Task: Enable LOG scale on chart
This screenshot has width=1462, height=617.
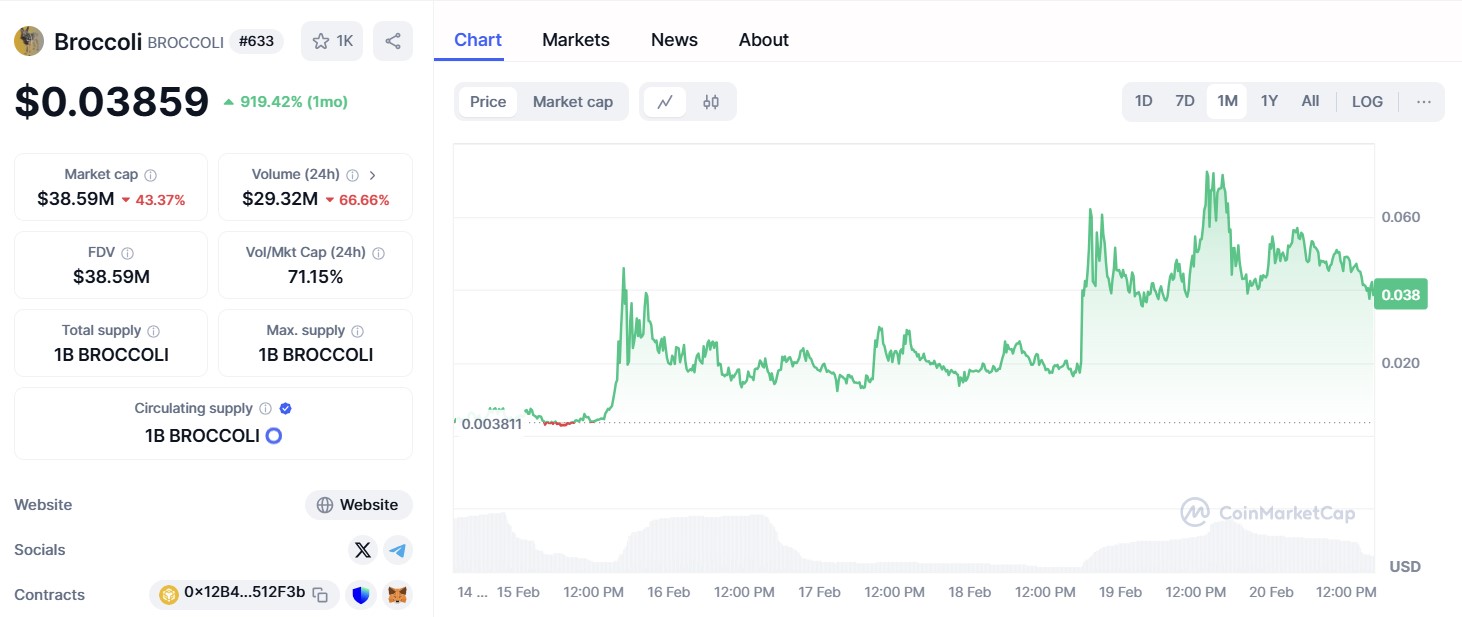Action: pyautogui.click(x=1367, y=102)
